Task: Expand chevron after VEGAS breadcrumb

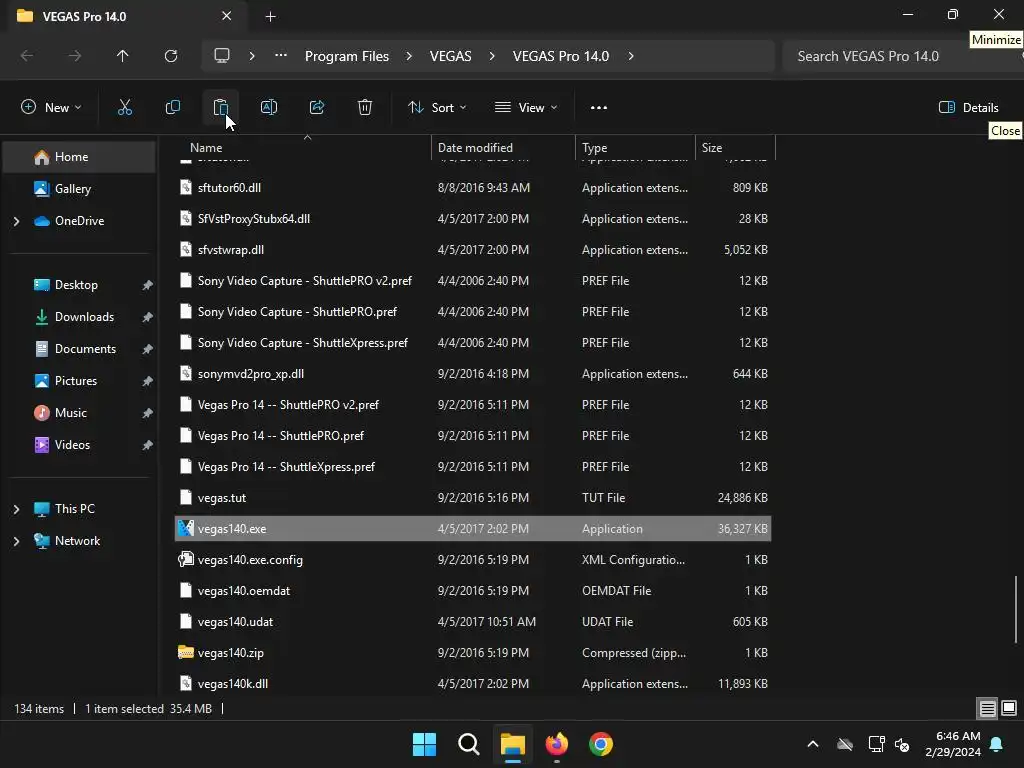Action: coord(492,56)
